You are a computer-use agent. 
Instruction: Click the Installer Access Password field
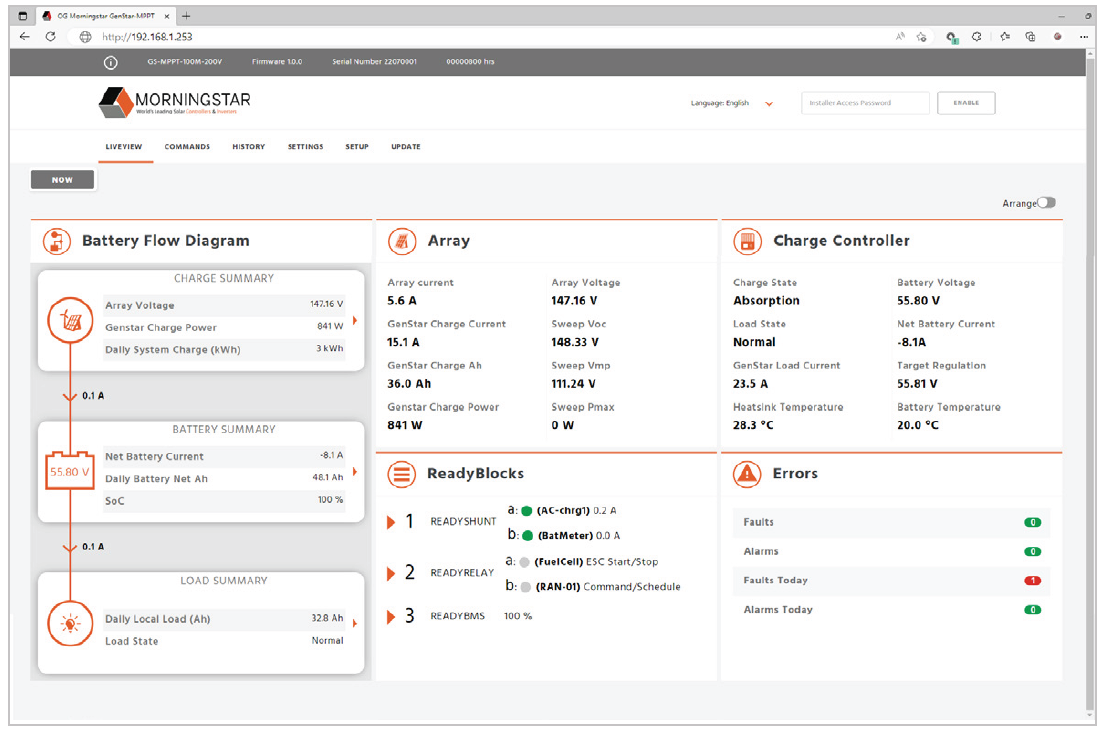tap(865, 103)
